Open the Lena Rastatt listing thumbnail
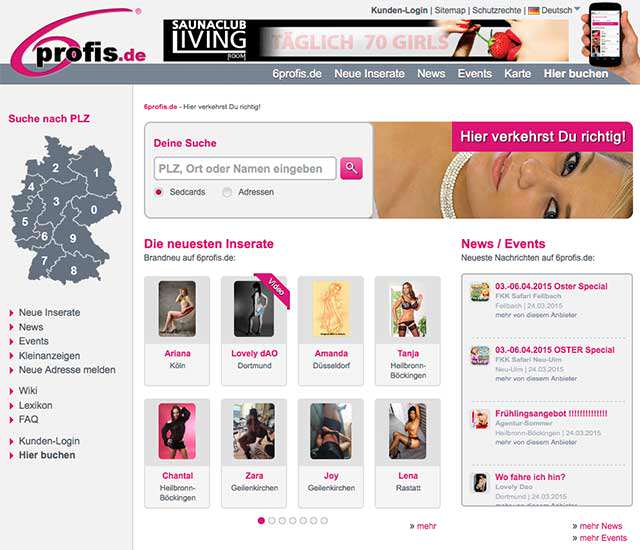The image size is (640, 550). pos(408,431)
